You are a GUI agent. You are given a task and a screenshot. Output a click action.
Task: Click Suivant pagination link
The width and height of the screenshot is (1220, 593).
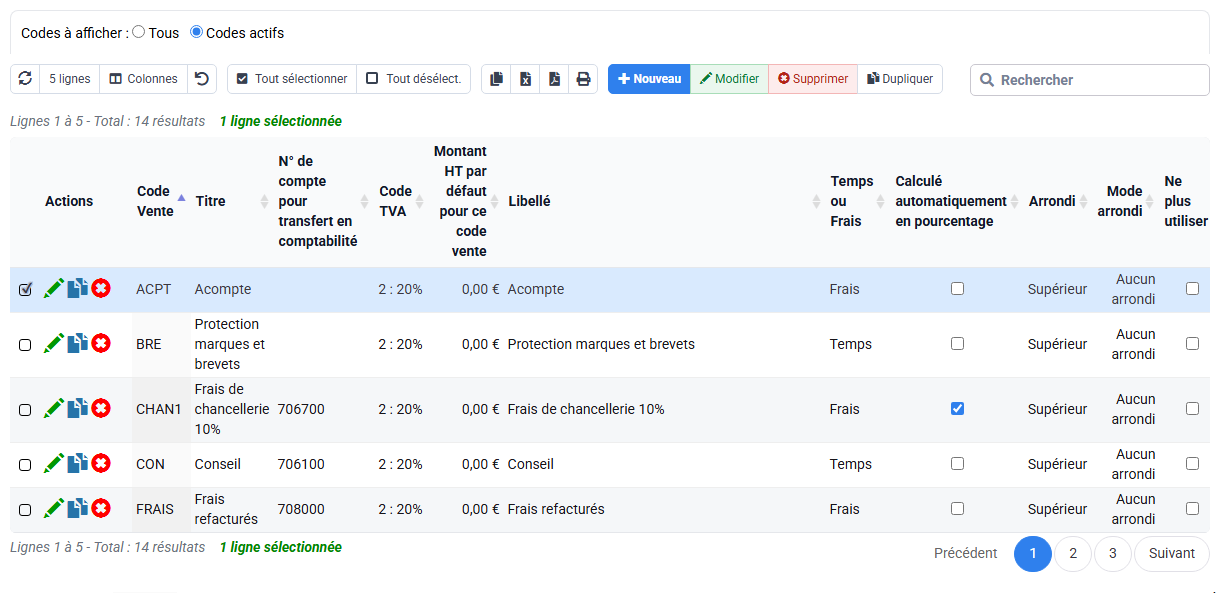pos(1172,553)
